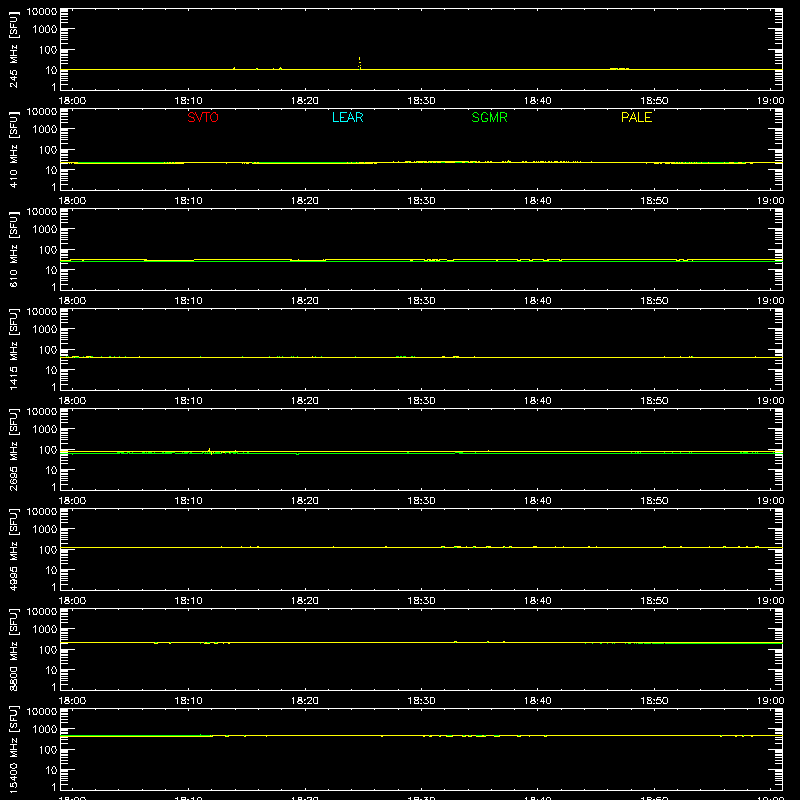Screen dimensions: 800x800
Task: Click the cyan LEAR station label
Action: click(x=347, y=117)
